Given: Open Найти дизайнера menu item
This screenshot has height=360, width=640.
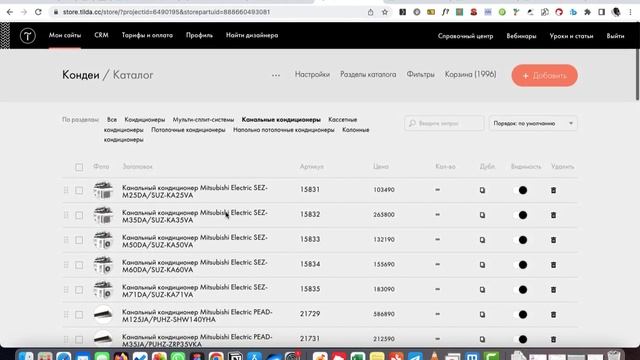Looking at the screenshot, I should pyautogui.click(x=252, y=35).
